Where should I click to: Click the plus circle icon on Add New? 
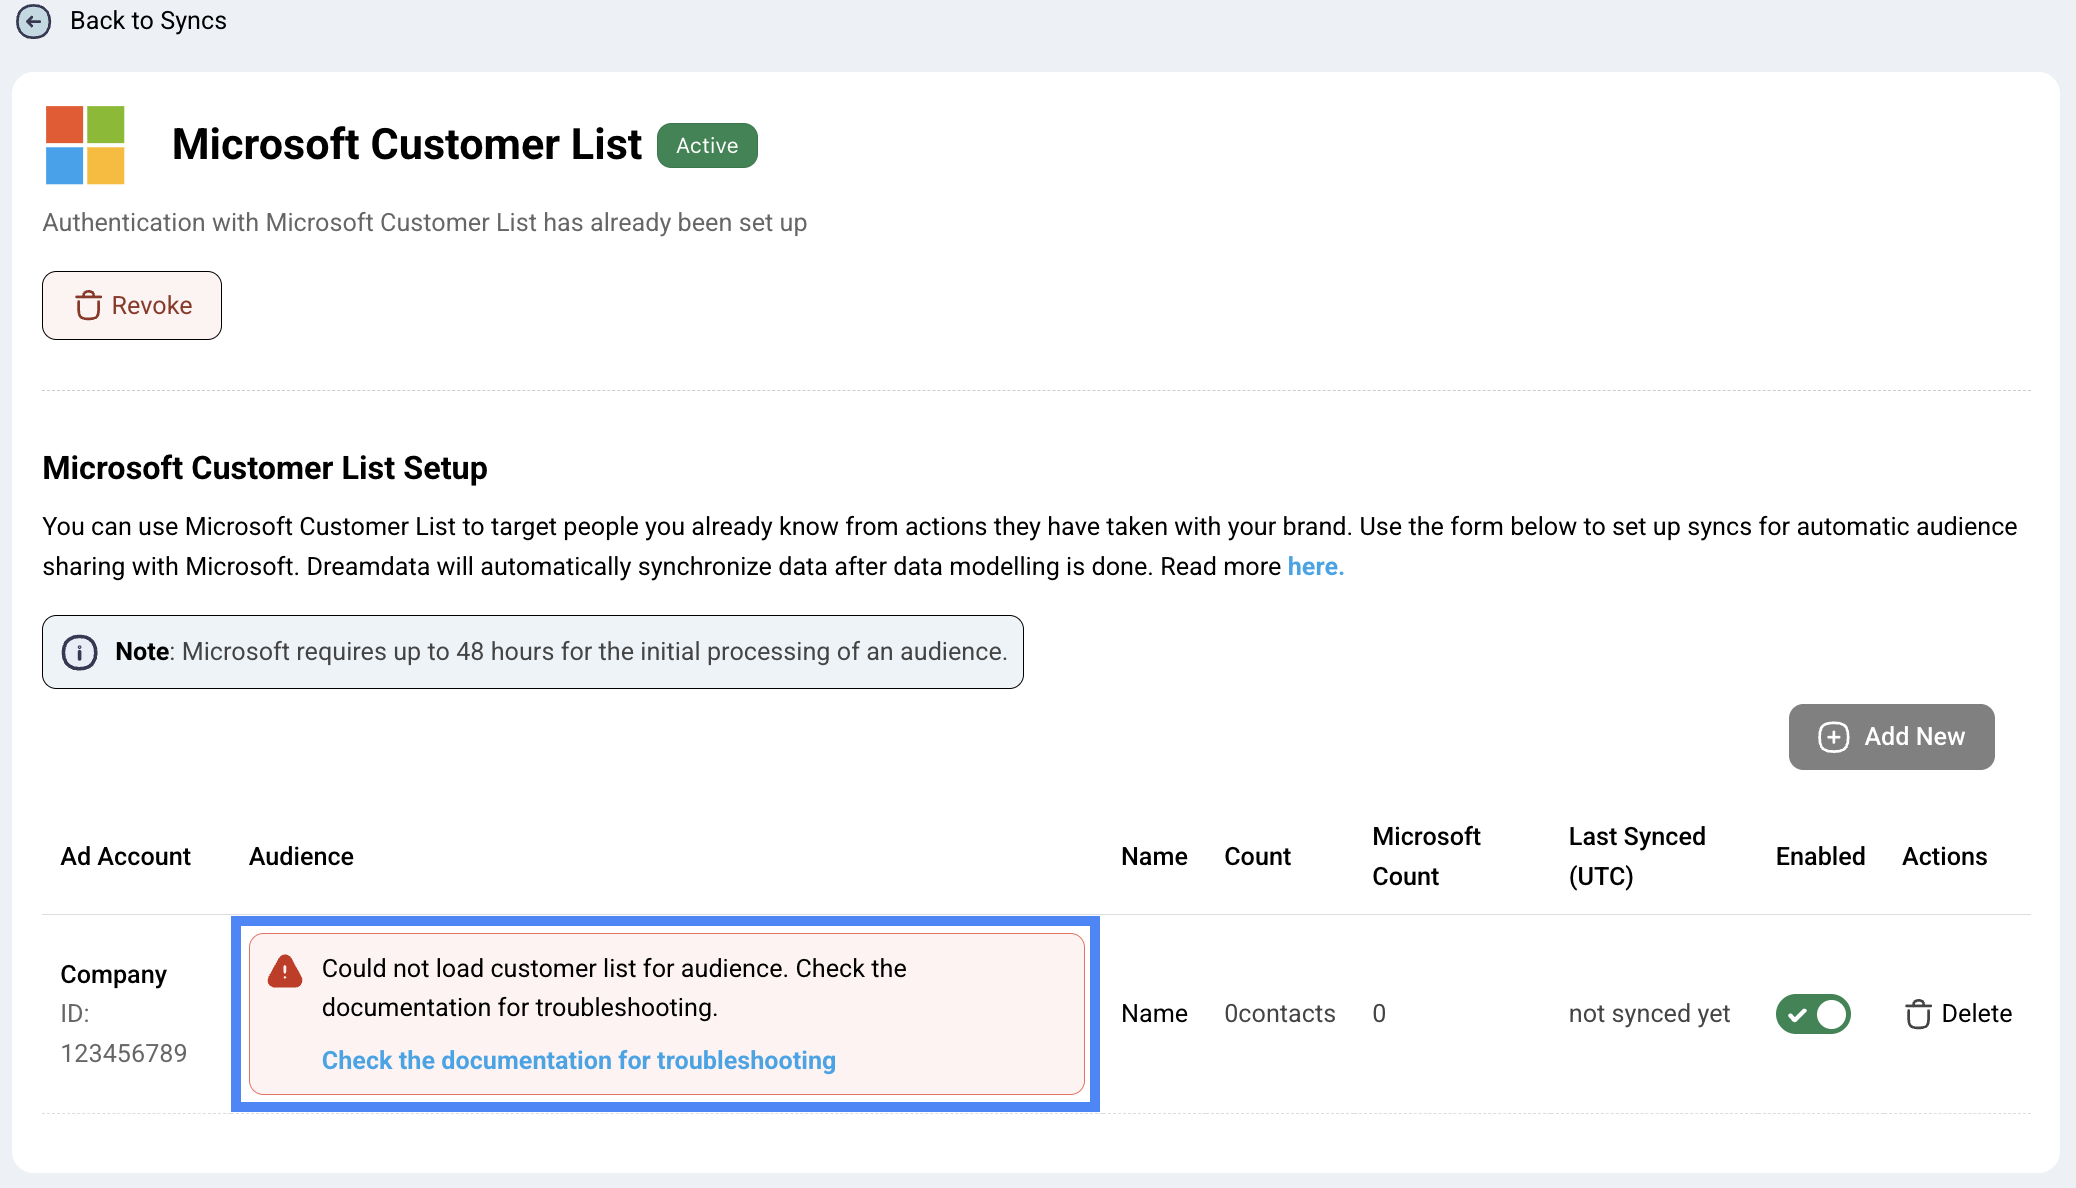[1833, 737]
